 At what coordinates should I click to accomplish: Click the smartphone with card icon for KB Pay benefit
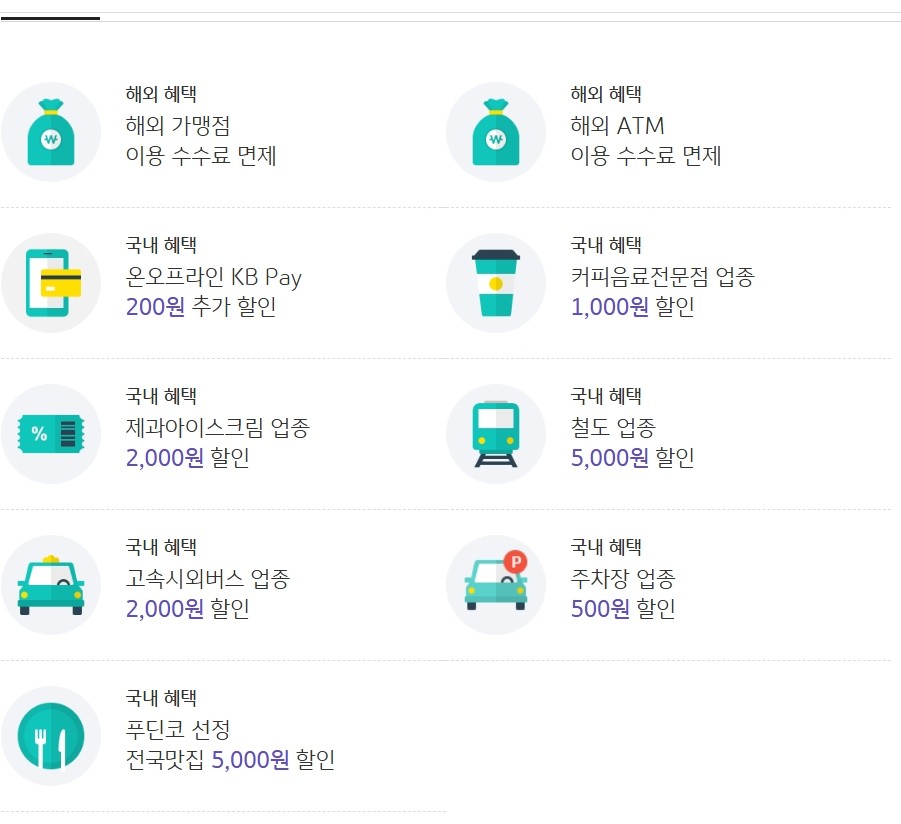point(51,282)
